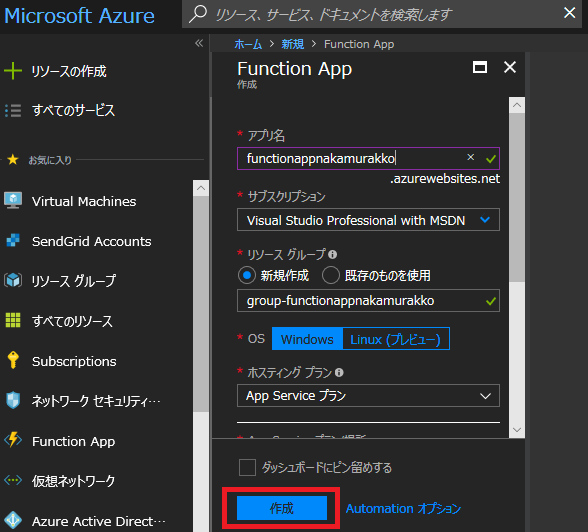Choose Linux (プレビュー) as the OS

(396, 339)
